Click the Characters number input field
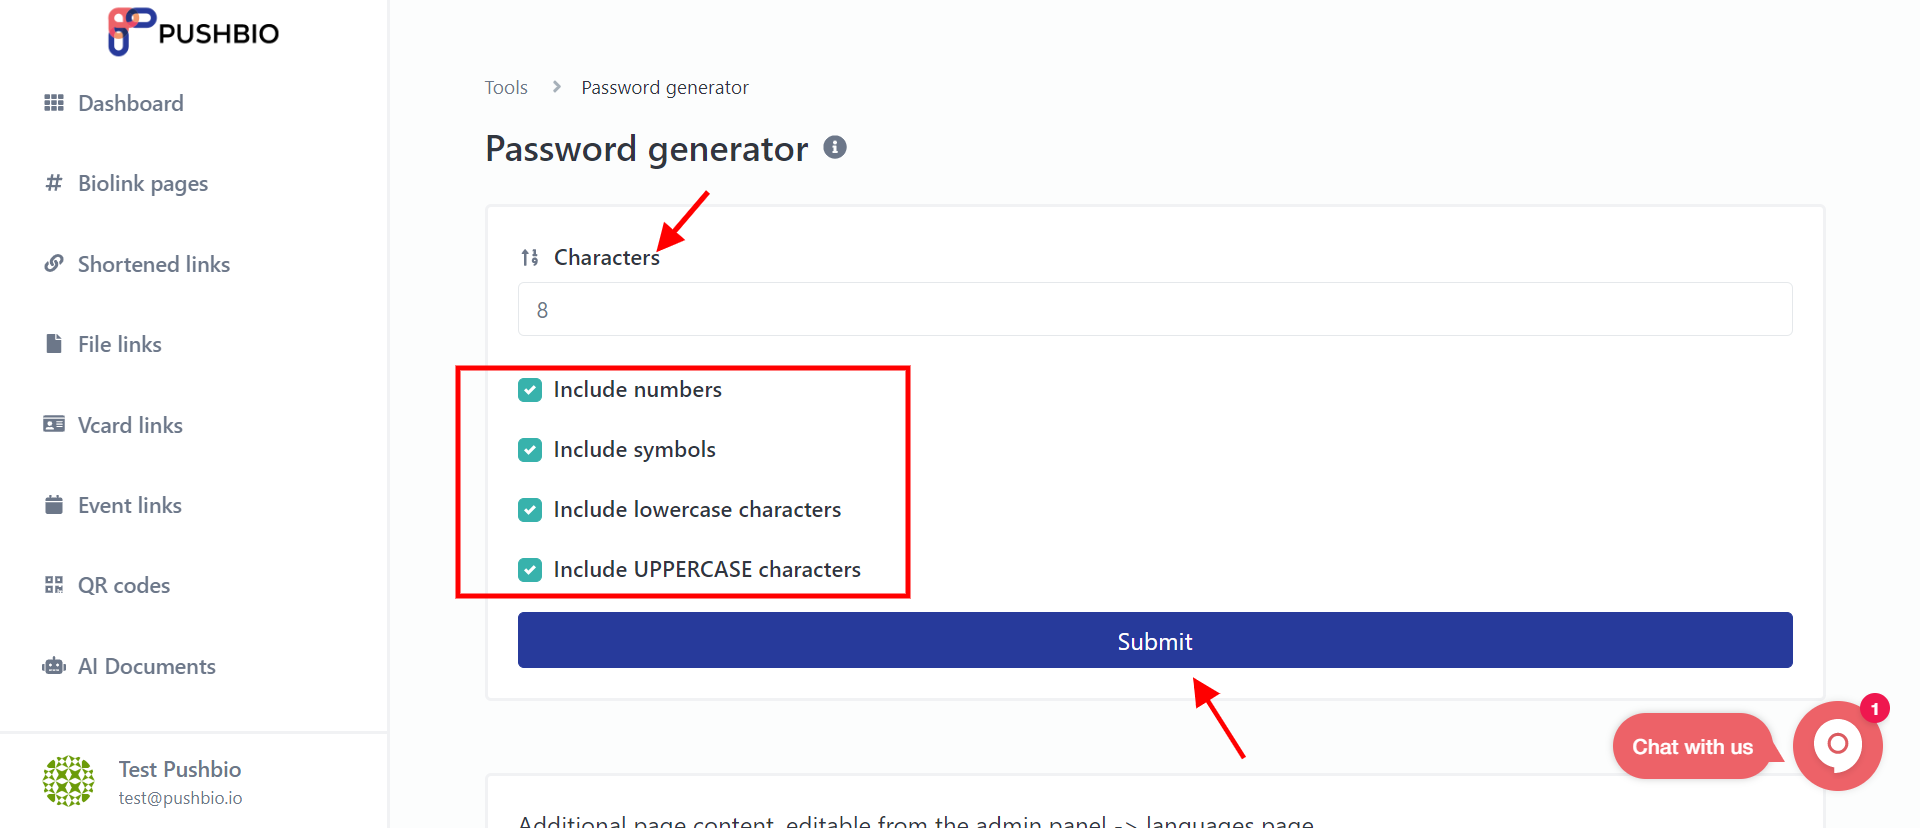 click(1155, 309)
